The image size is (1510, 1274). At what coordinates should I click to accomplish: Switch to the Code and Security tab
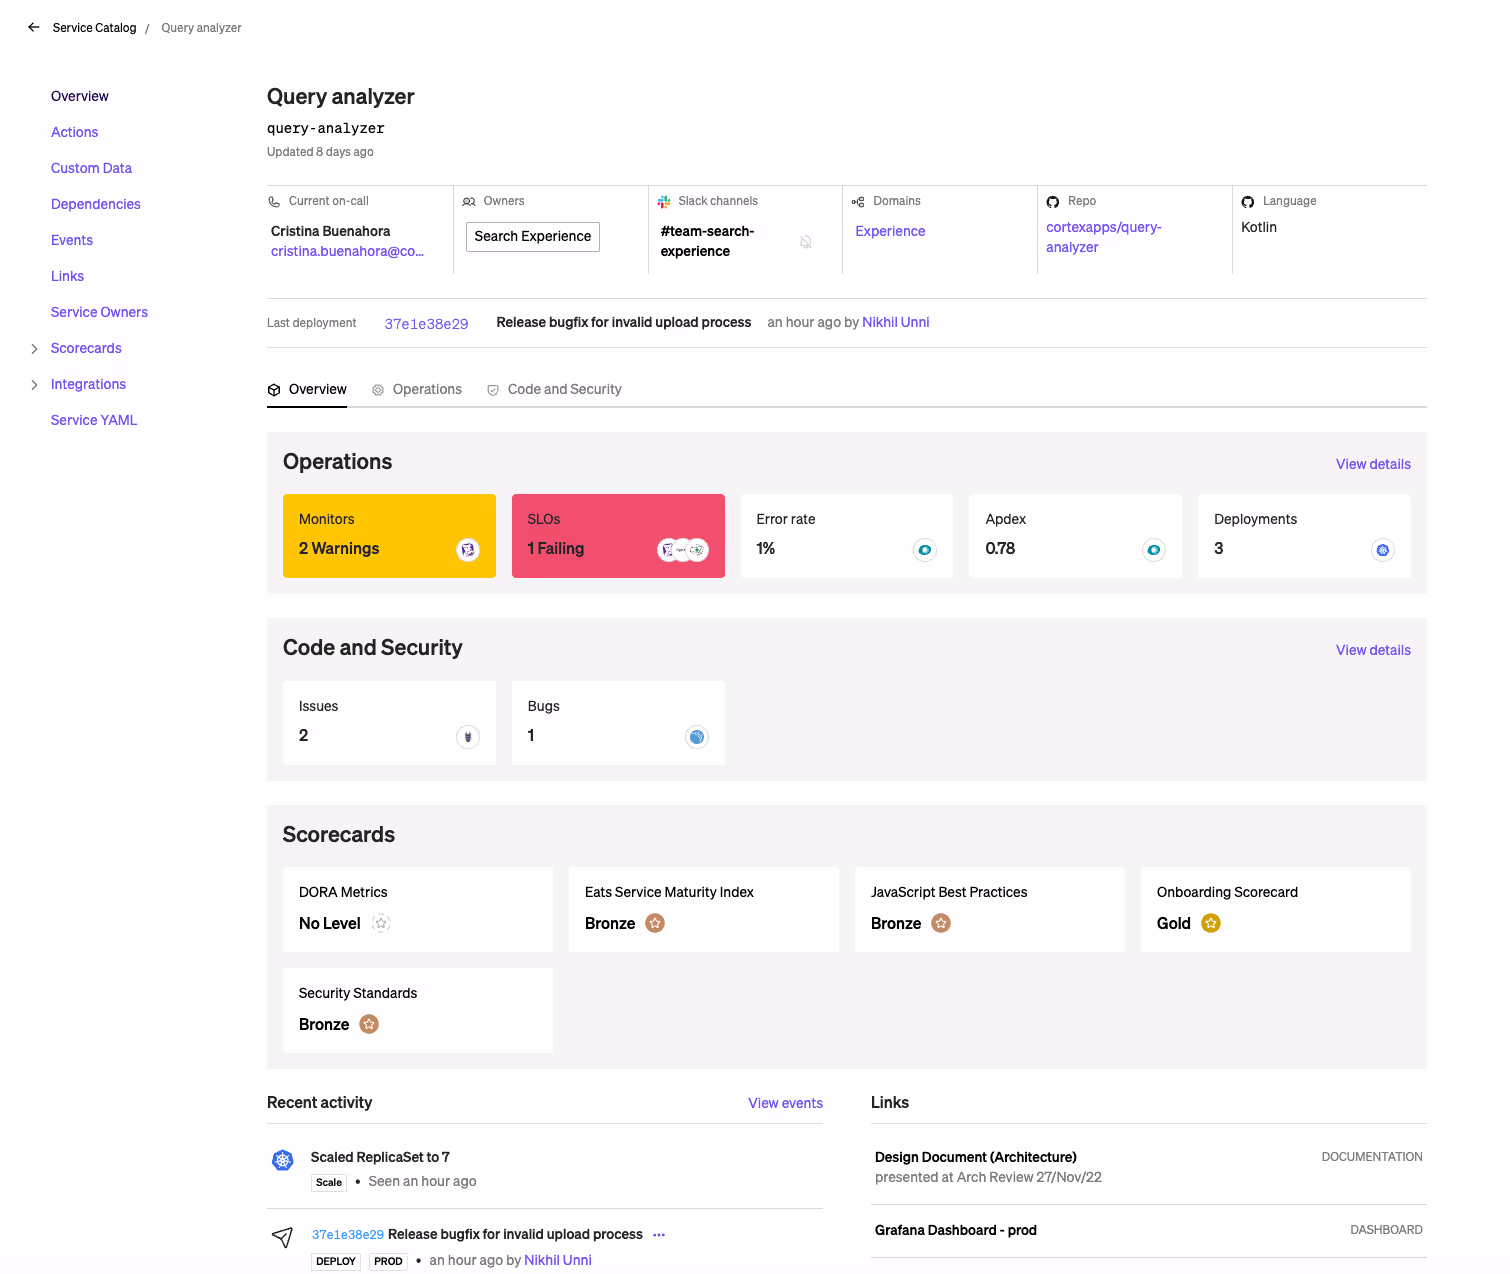tap(554, 390)
